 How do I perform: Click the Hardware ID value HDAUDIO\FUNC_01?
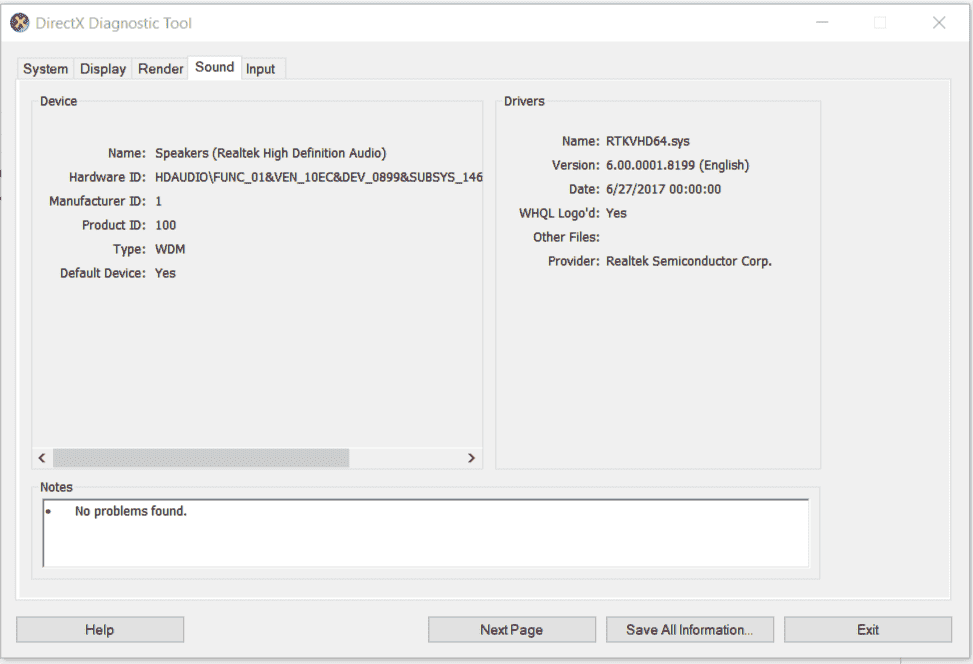pyautogui.click(x=318, y=177)
